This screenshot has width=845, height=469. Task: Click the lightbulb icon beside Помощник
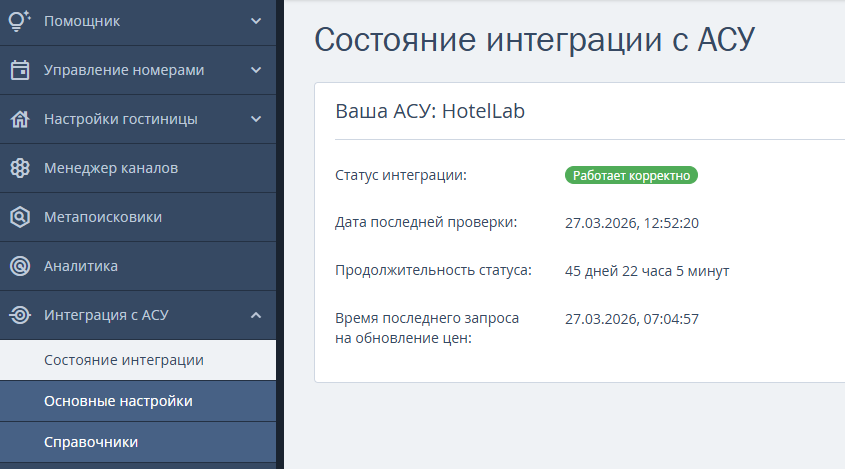[20, 21]
